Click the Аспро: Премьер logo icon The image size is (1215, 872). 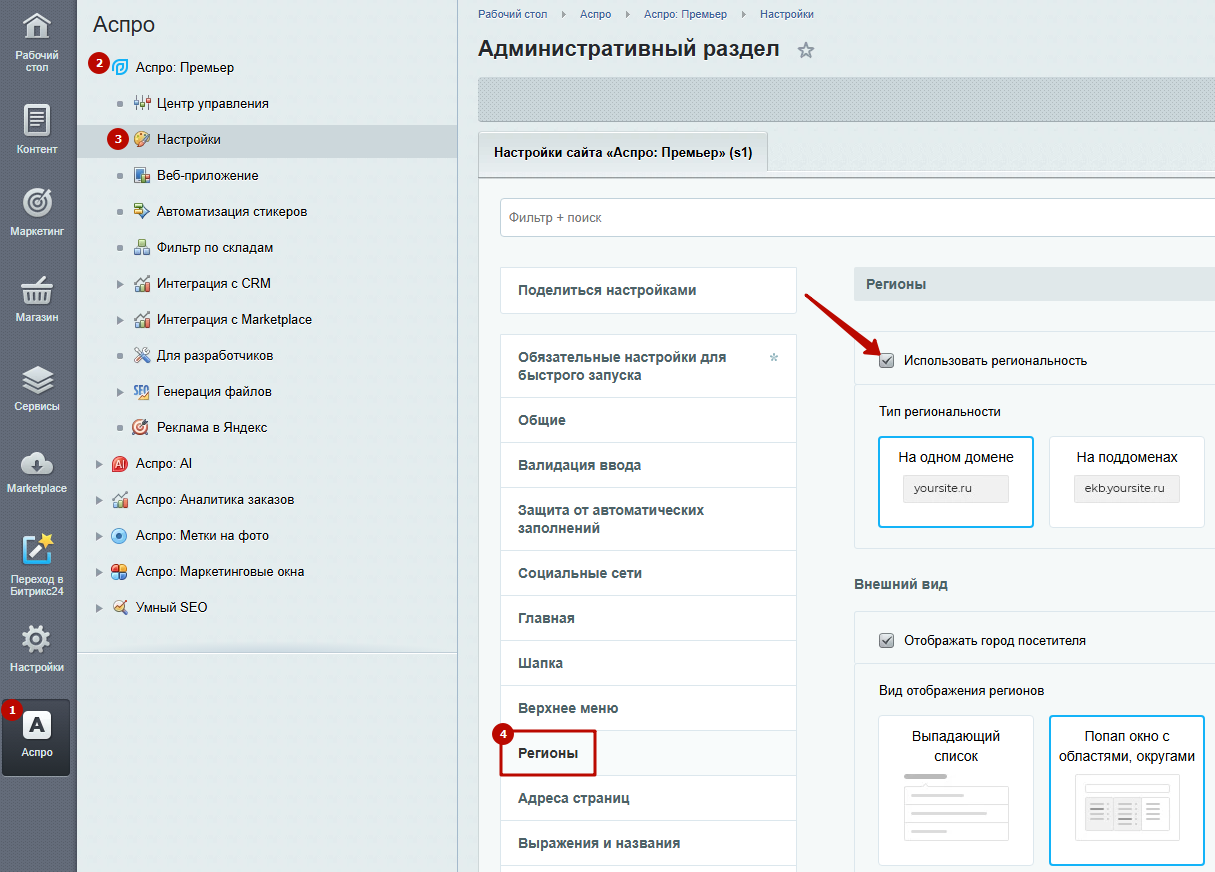click(x=120, y=68)
